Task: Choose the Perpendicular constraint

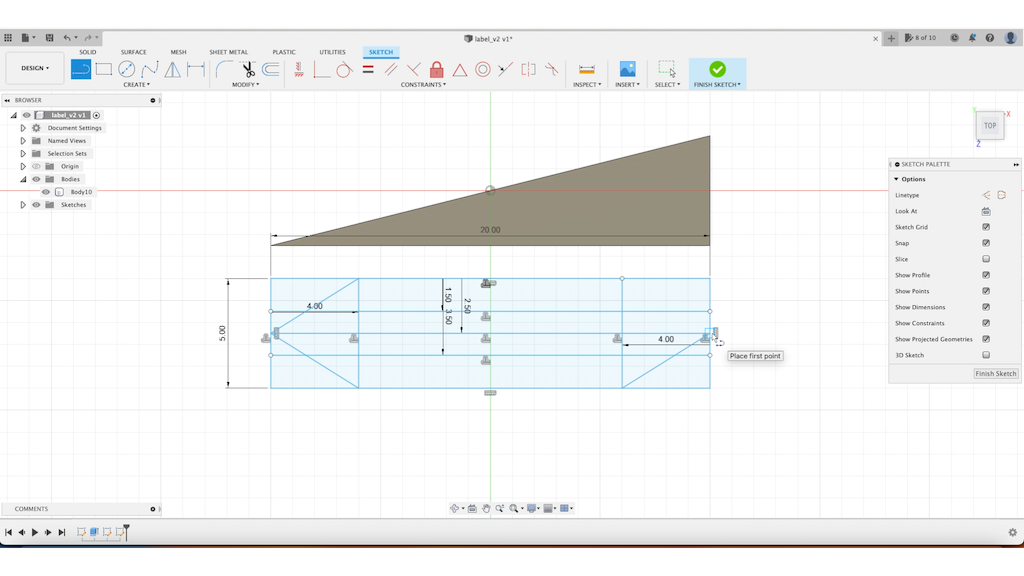Action: (x=413, y=69)
